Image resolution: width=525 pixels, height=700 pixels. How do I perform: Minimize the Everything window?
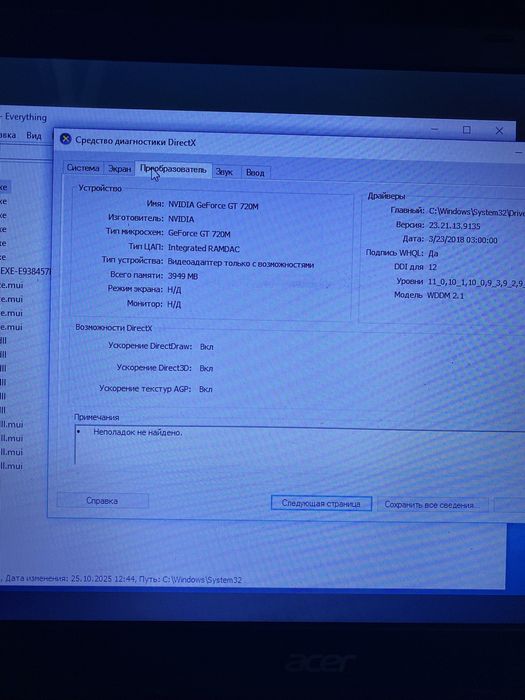tap(434, 129)
